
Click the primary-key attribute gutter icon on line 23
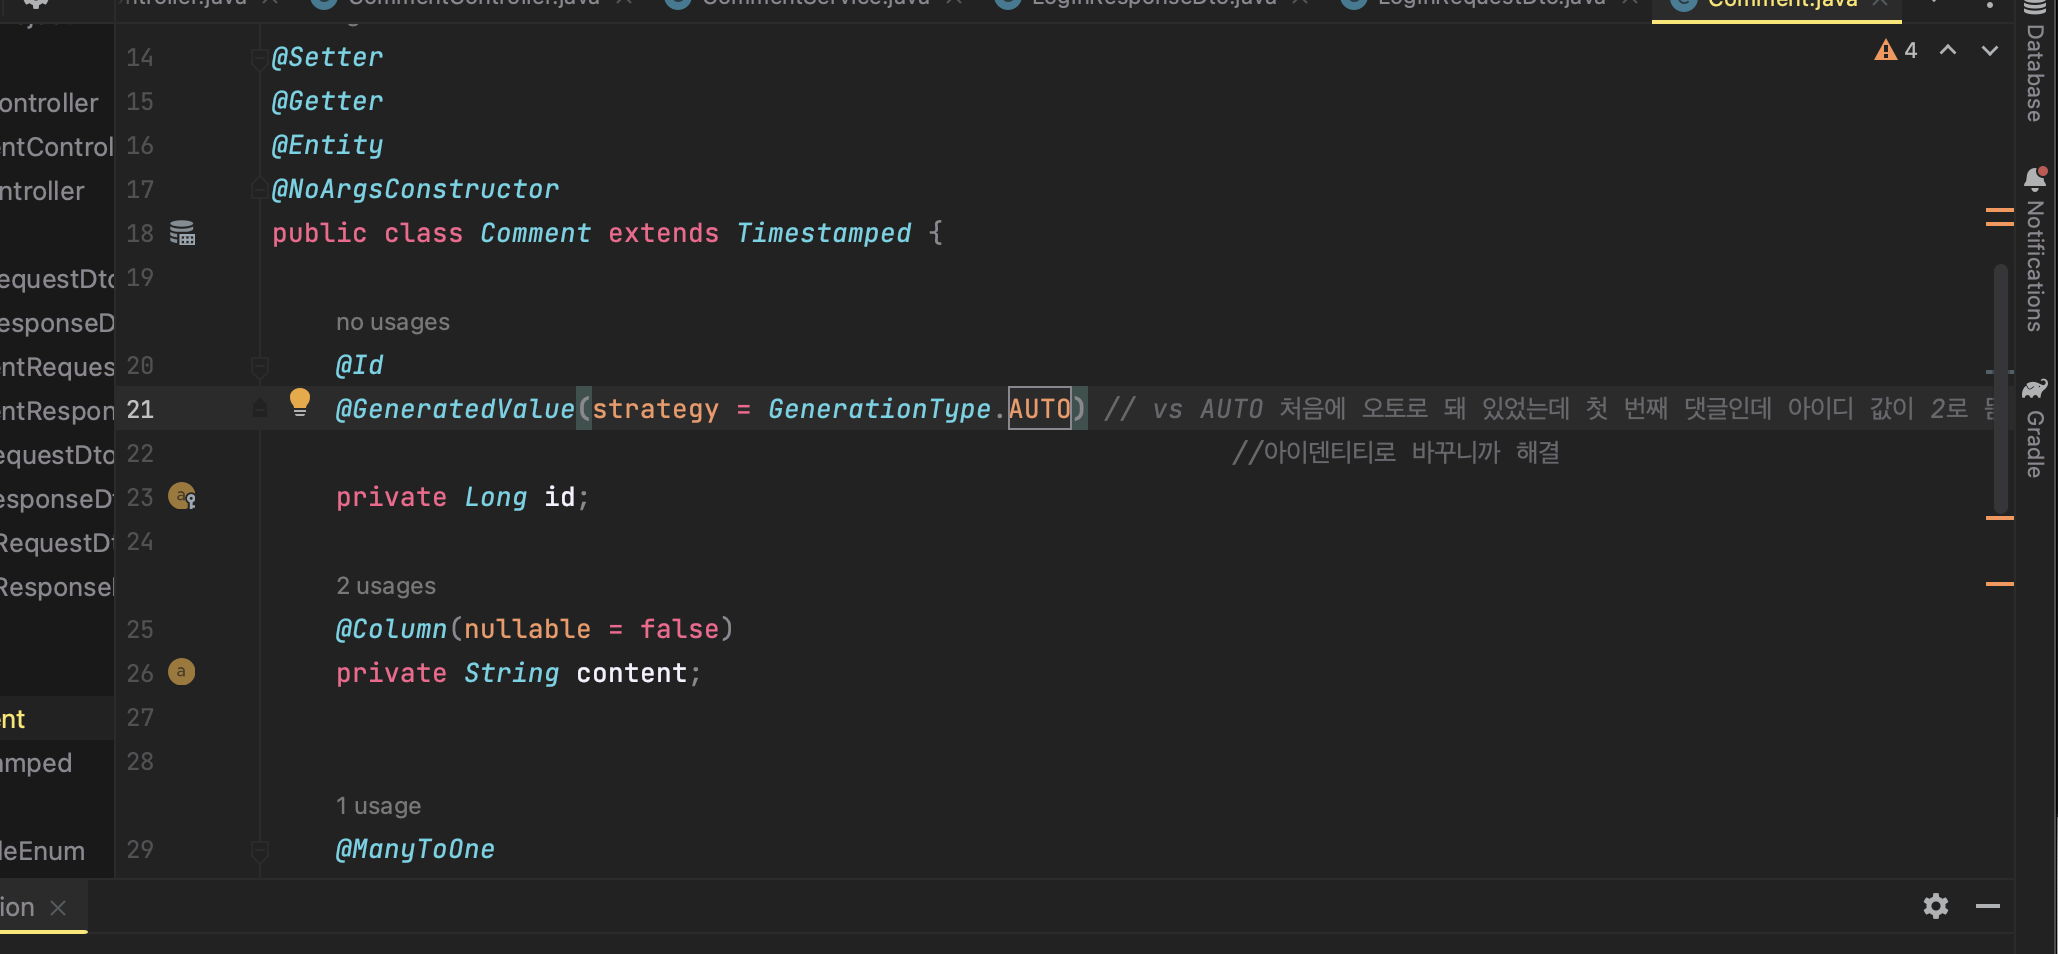pyautogui.click(x=182, y=496)
